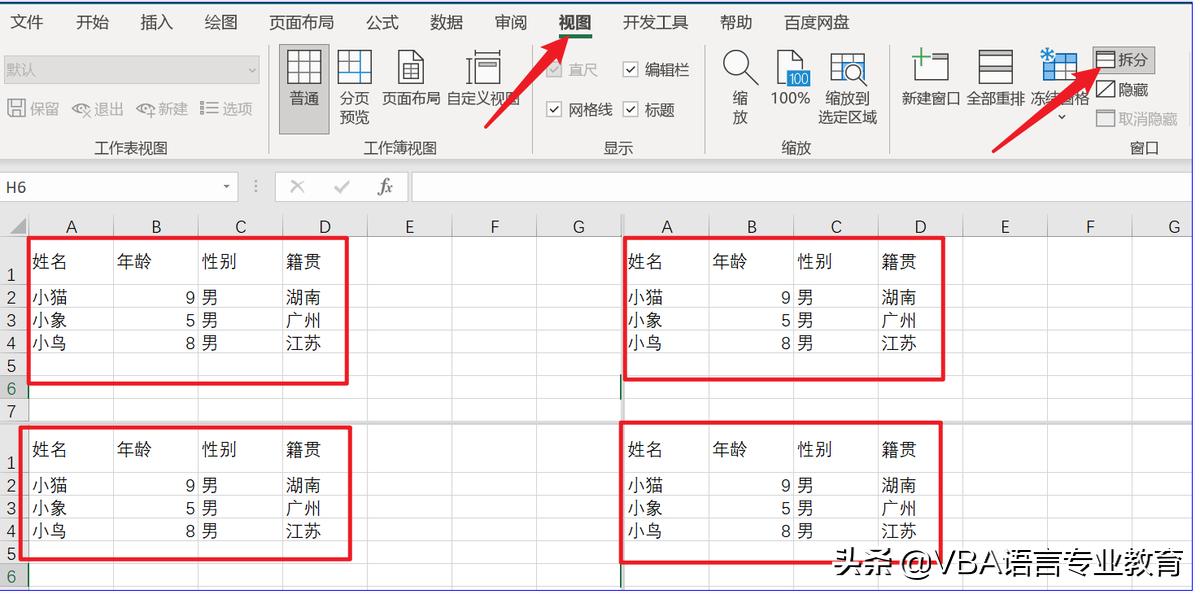This screenshot has width=1200, height=595.
Task: Open the Name Box dropdown showing H6
Action: click(x=228, y=186)
